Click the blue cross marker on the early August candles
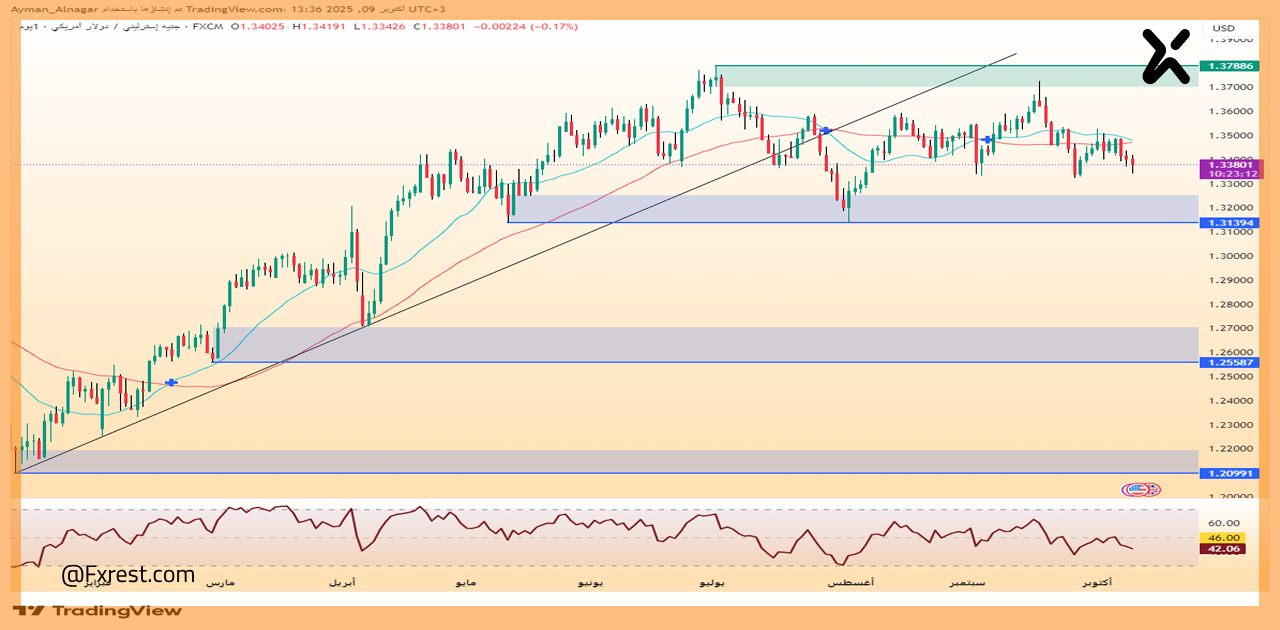The width and height of the screenshot is (1280, 630). coord(825,131)
